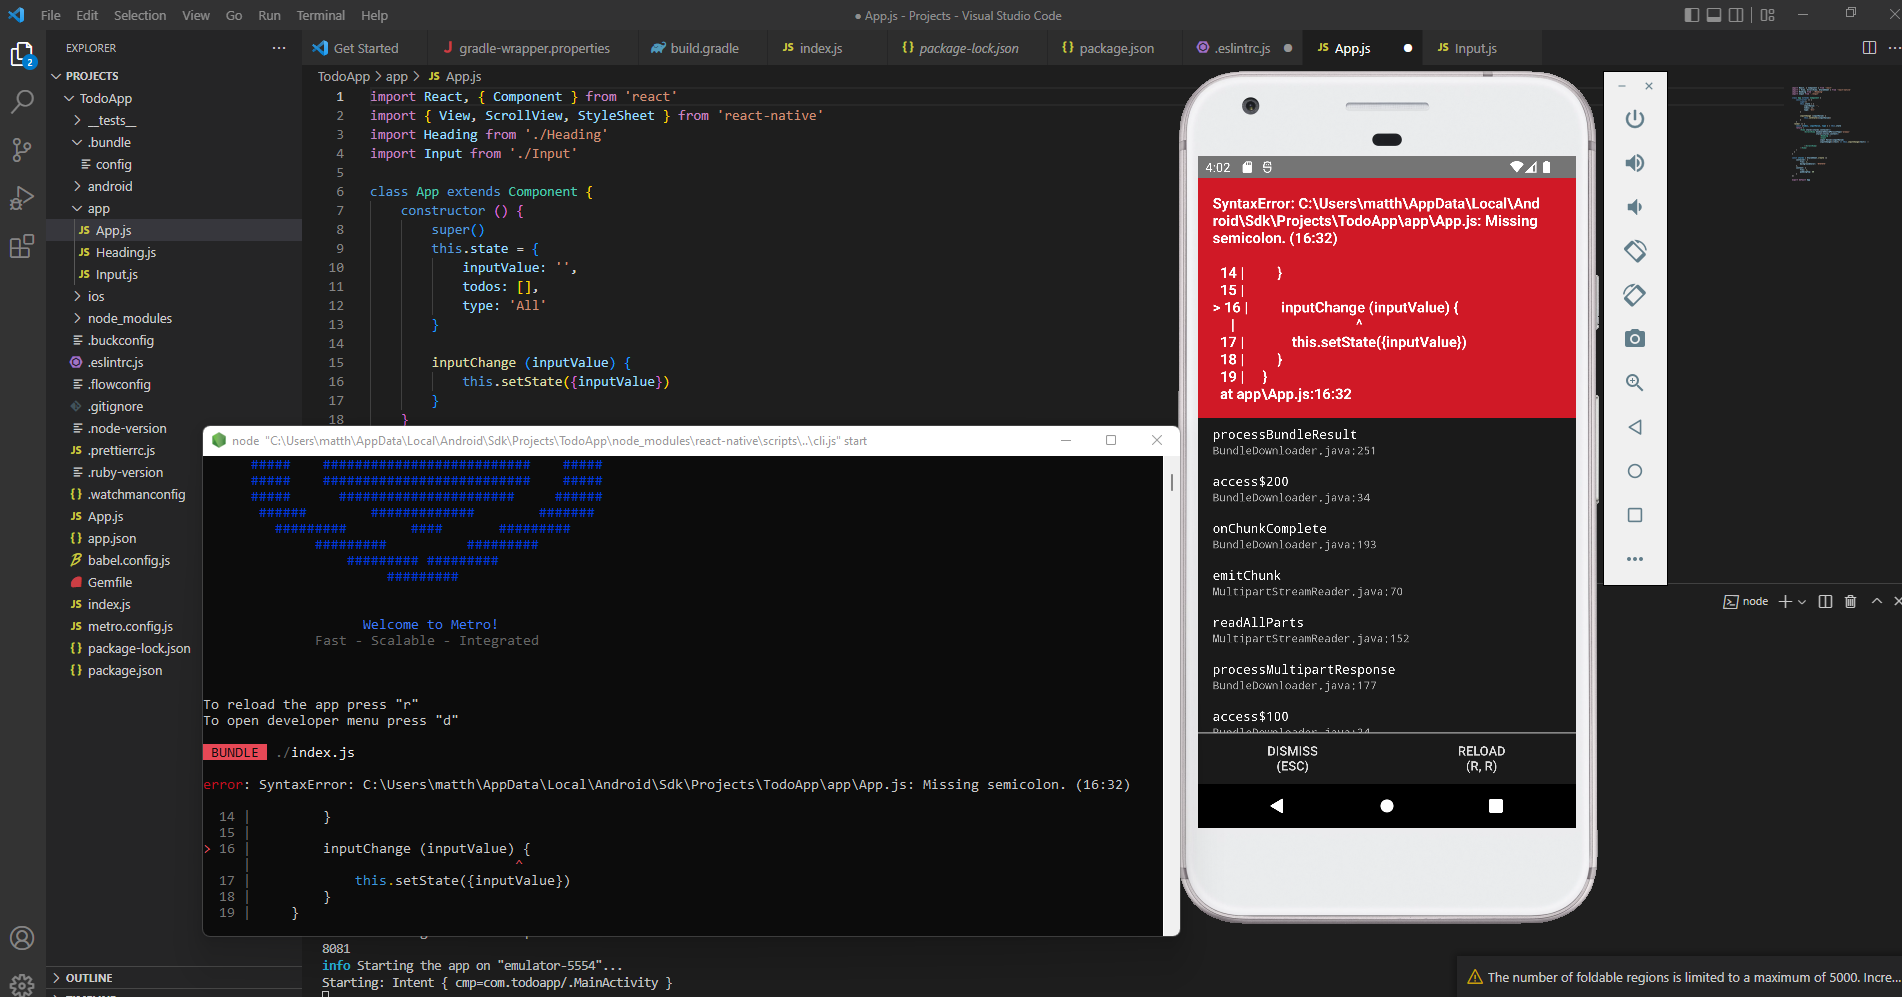Tap the Android home button on phone screen

pos(1387,806)
